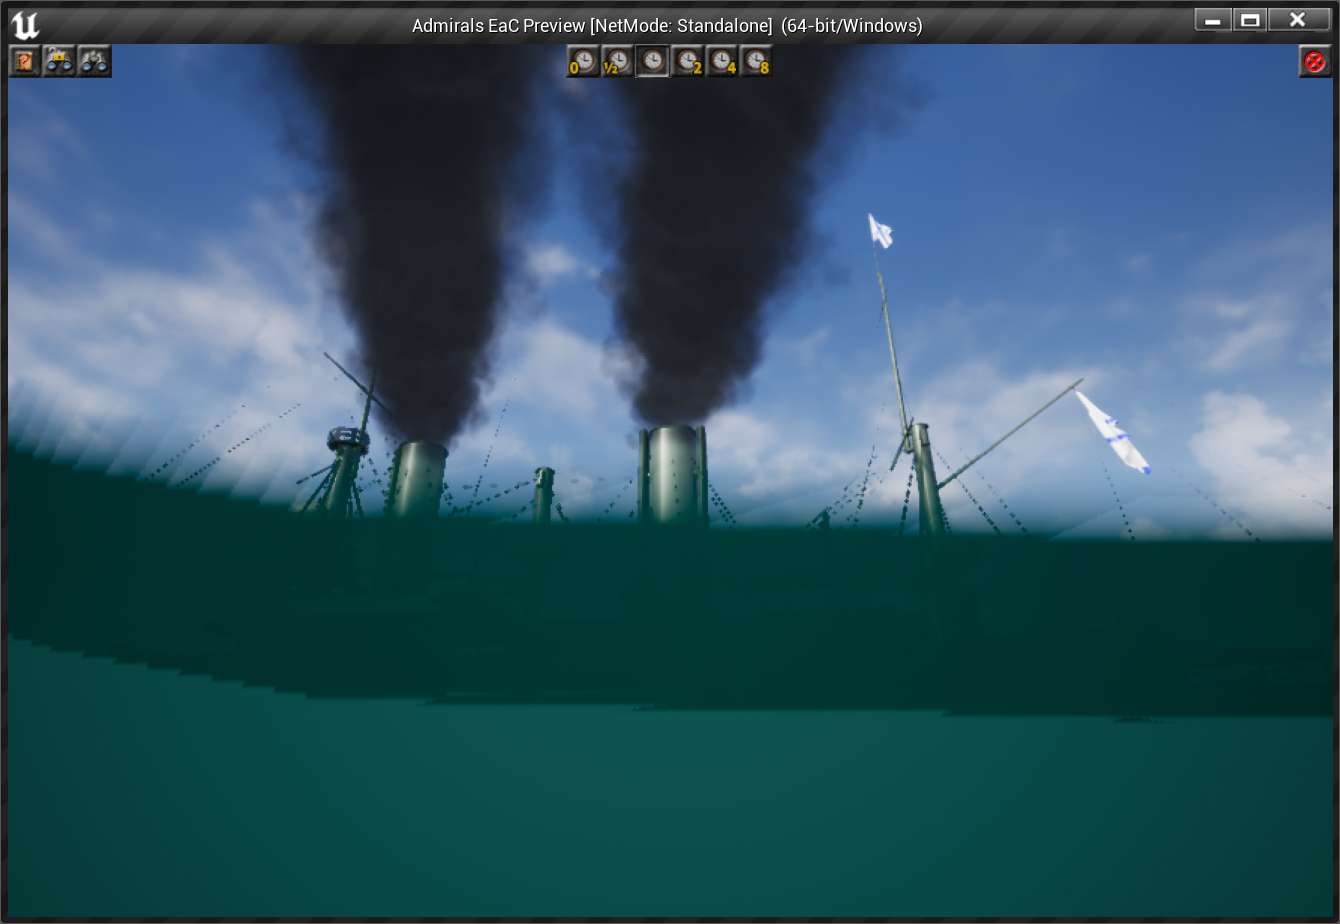Close the Admirals EaC Preview window
The width and height of the screenshot is (1340, 924).
1297,19
